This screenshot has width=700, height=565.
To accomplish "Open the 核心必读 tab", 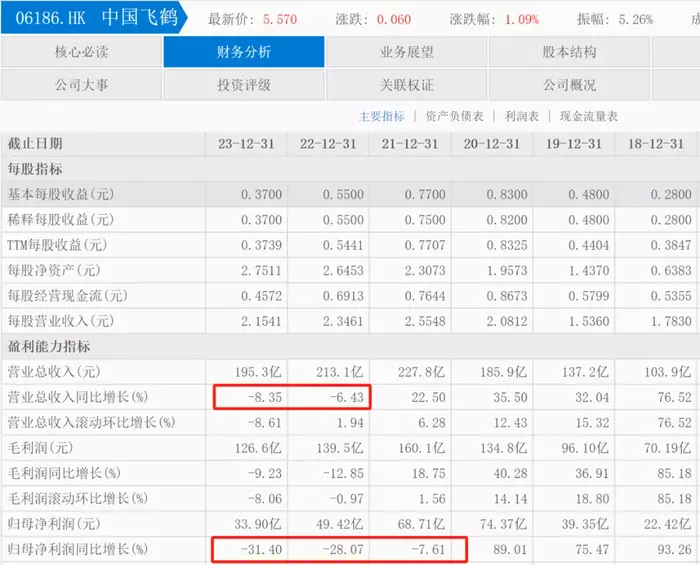I will pyautogui.click(x=81, y=52).
